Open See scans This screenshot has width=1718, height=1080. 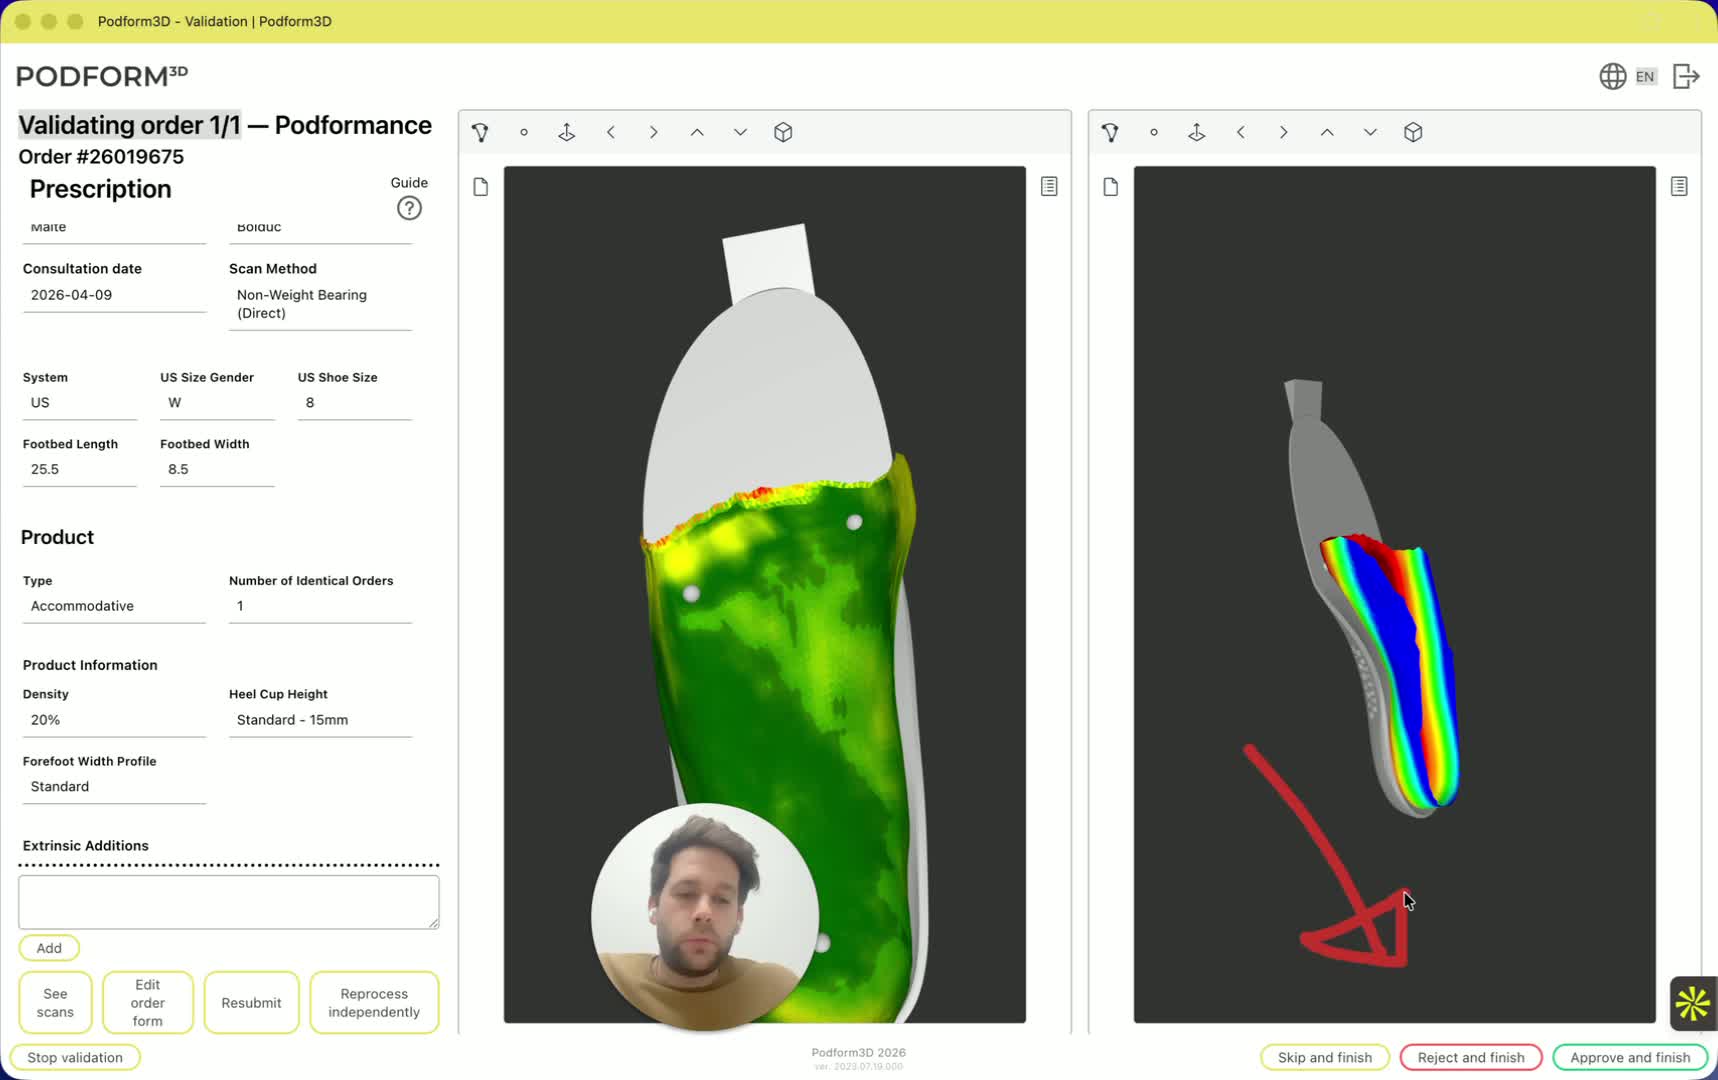[56, 1002]
